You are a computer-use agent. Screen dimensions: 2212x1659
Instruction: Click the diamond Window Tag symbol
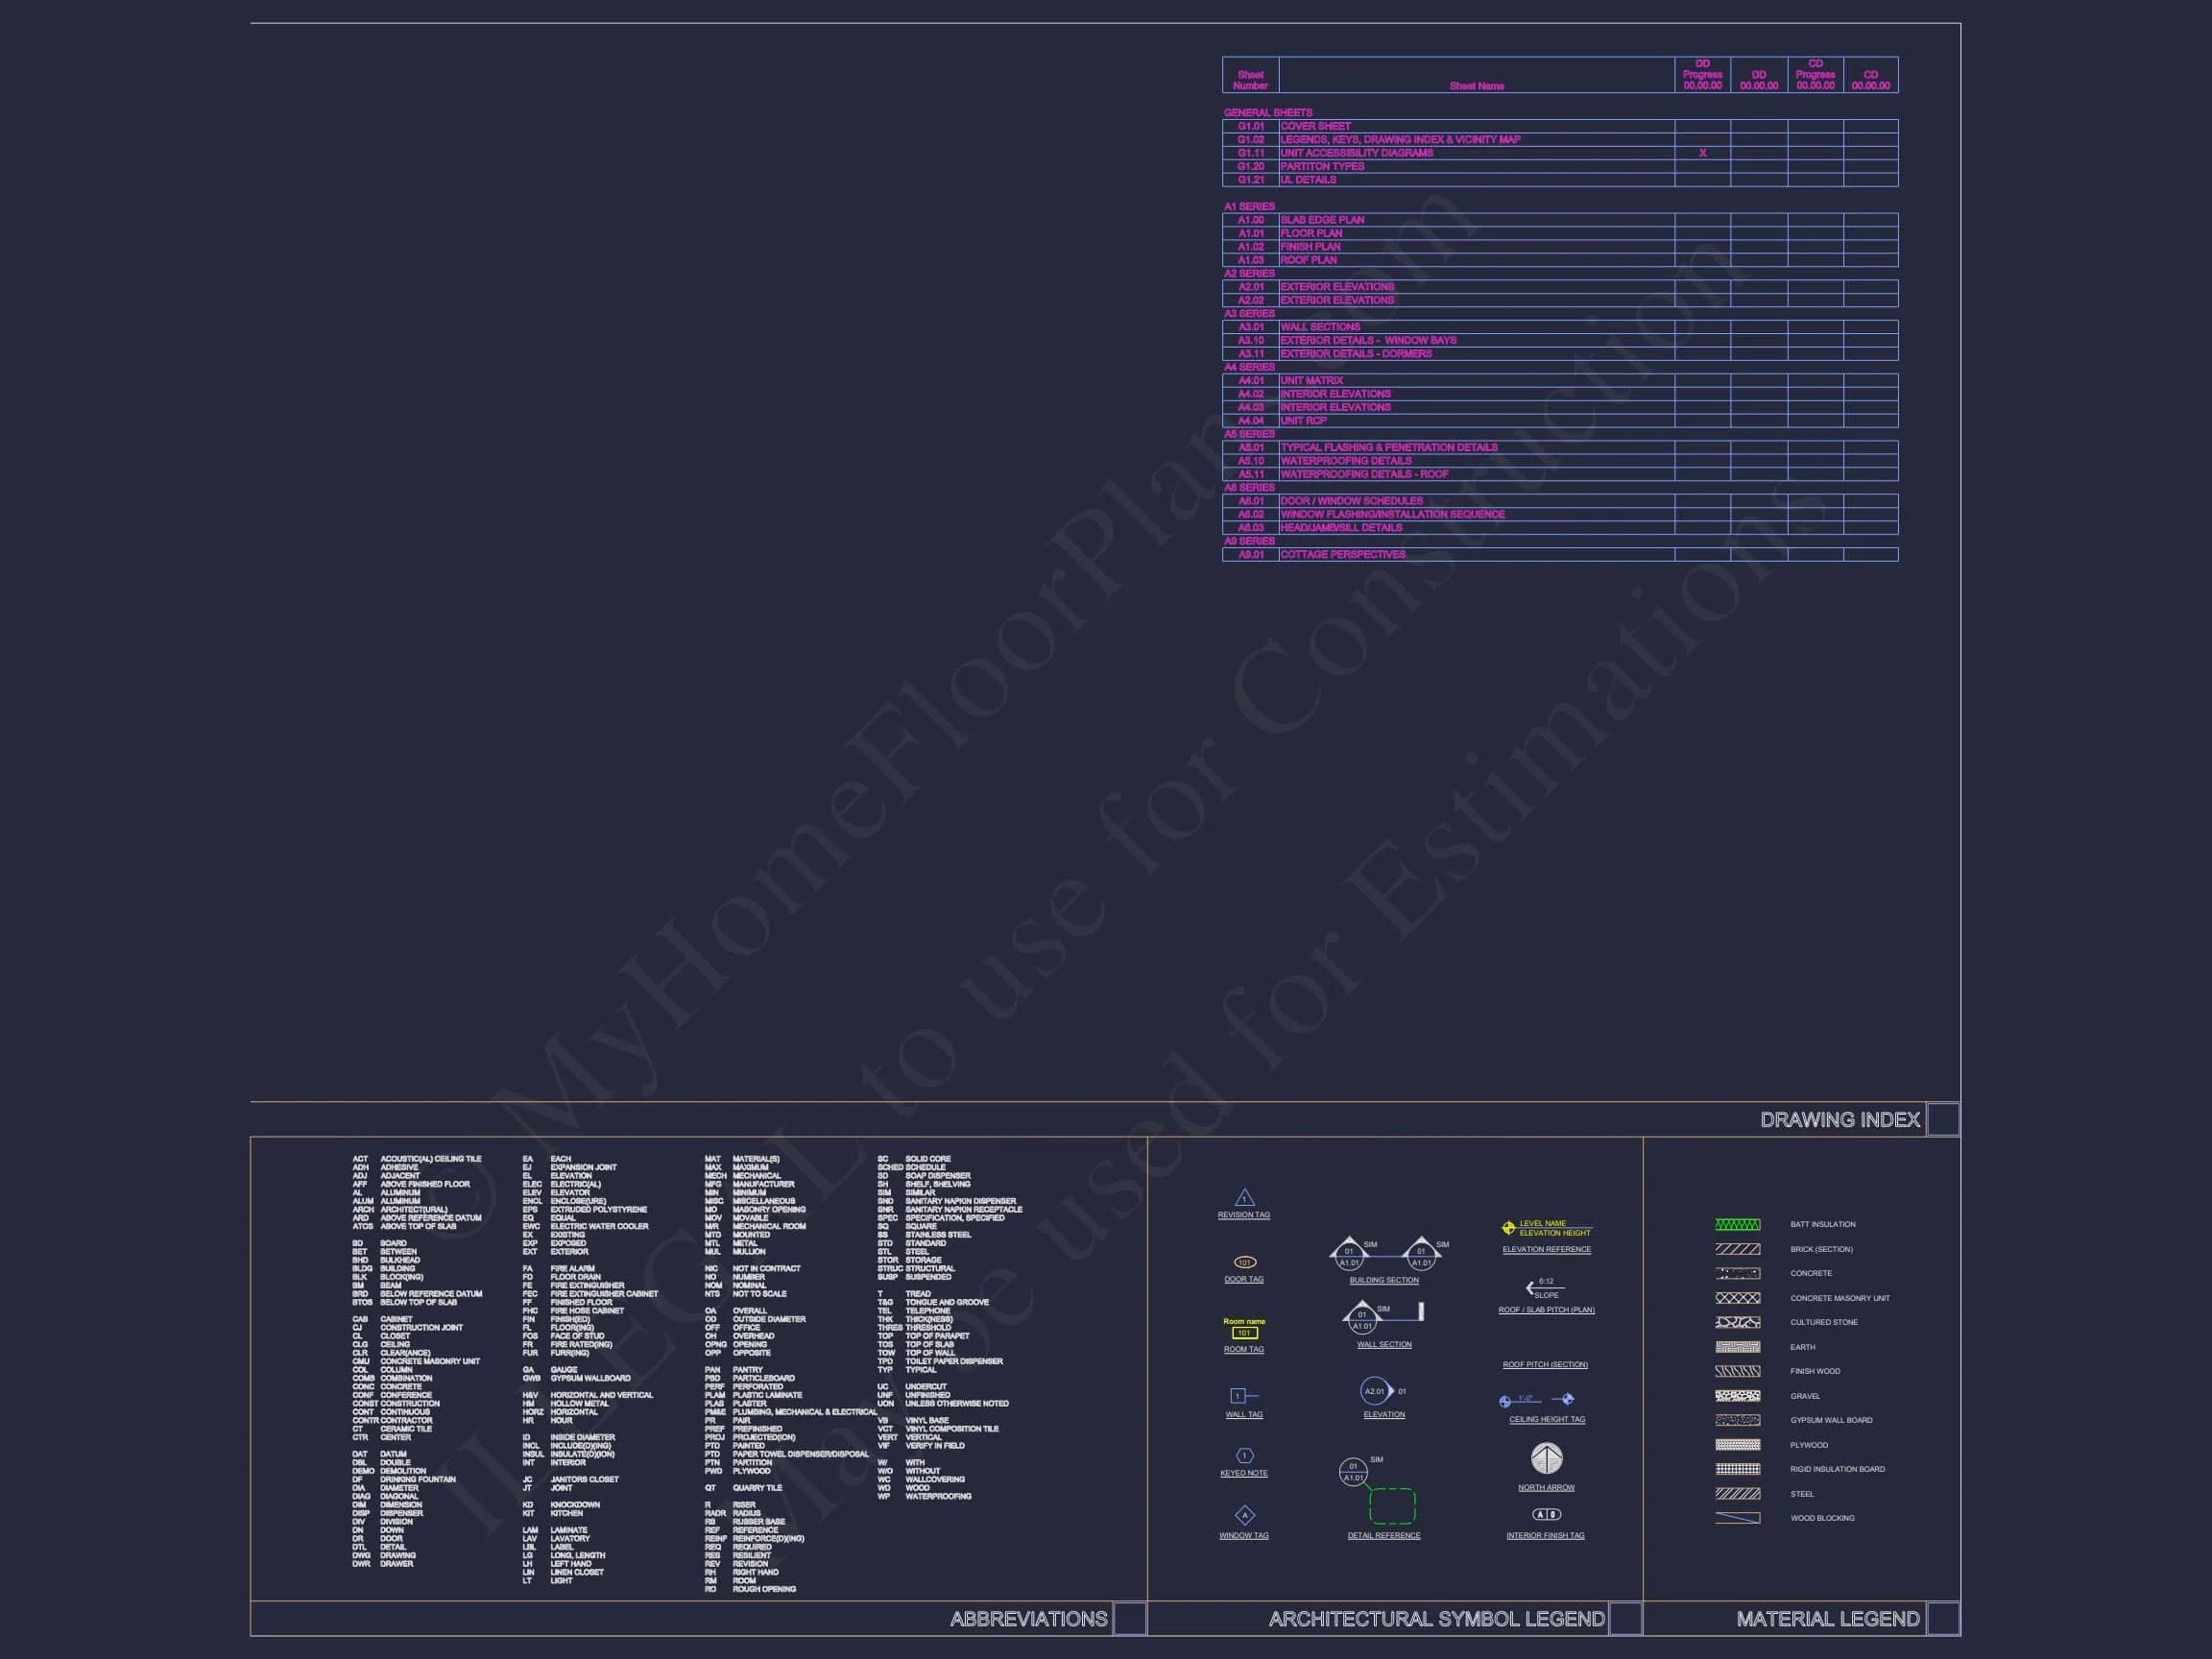[x=1244, y=1515]
